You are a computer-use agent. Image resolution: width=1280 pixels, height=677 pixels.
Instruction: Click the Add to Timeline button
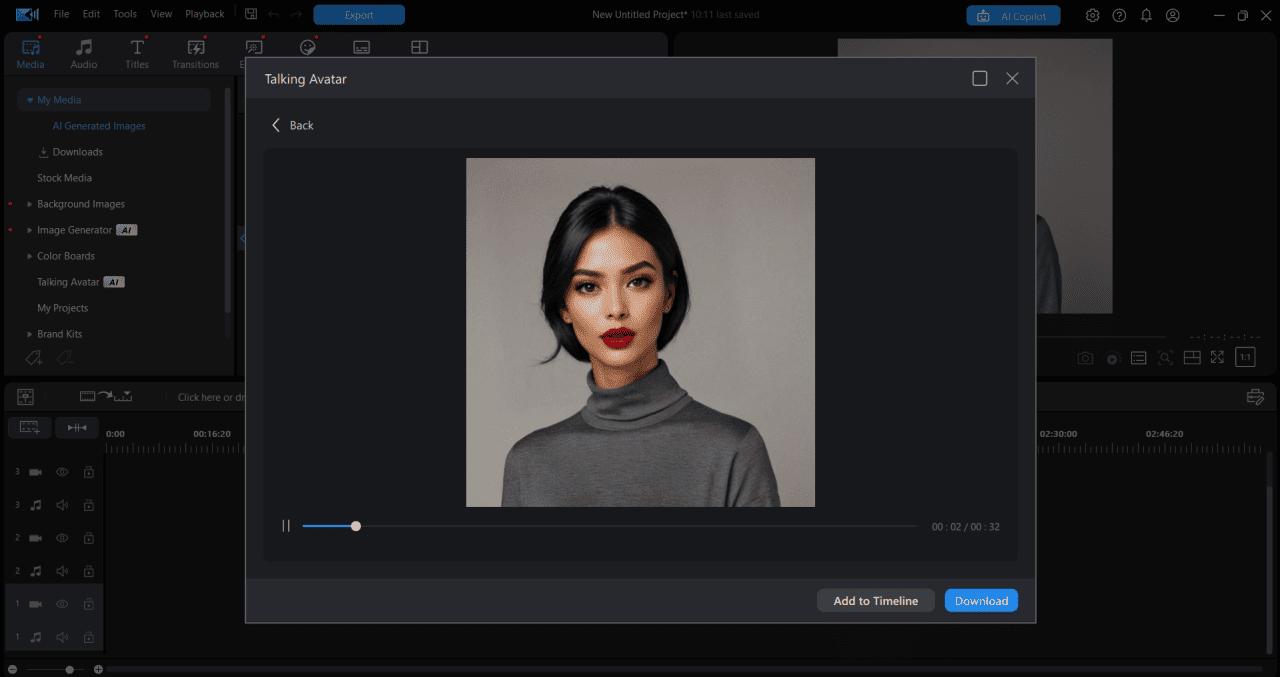coord(875,600)
